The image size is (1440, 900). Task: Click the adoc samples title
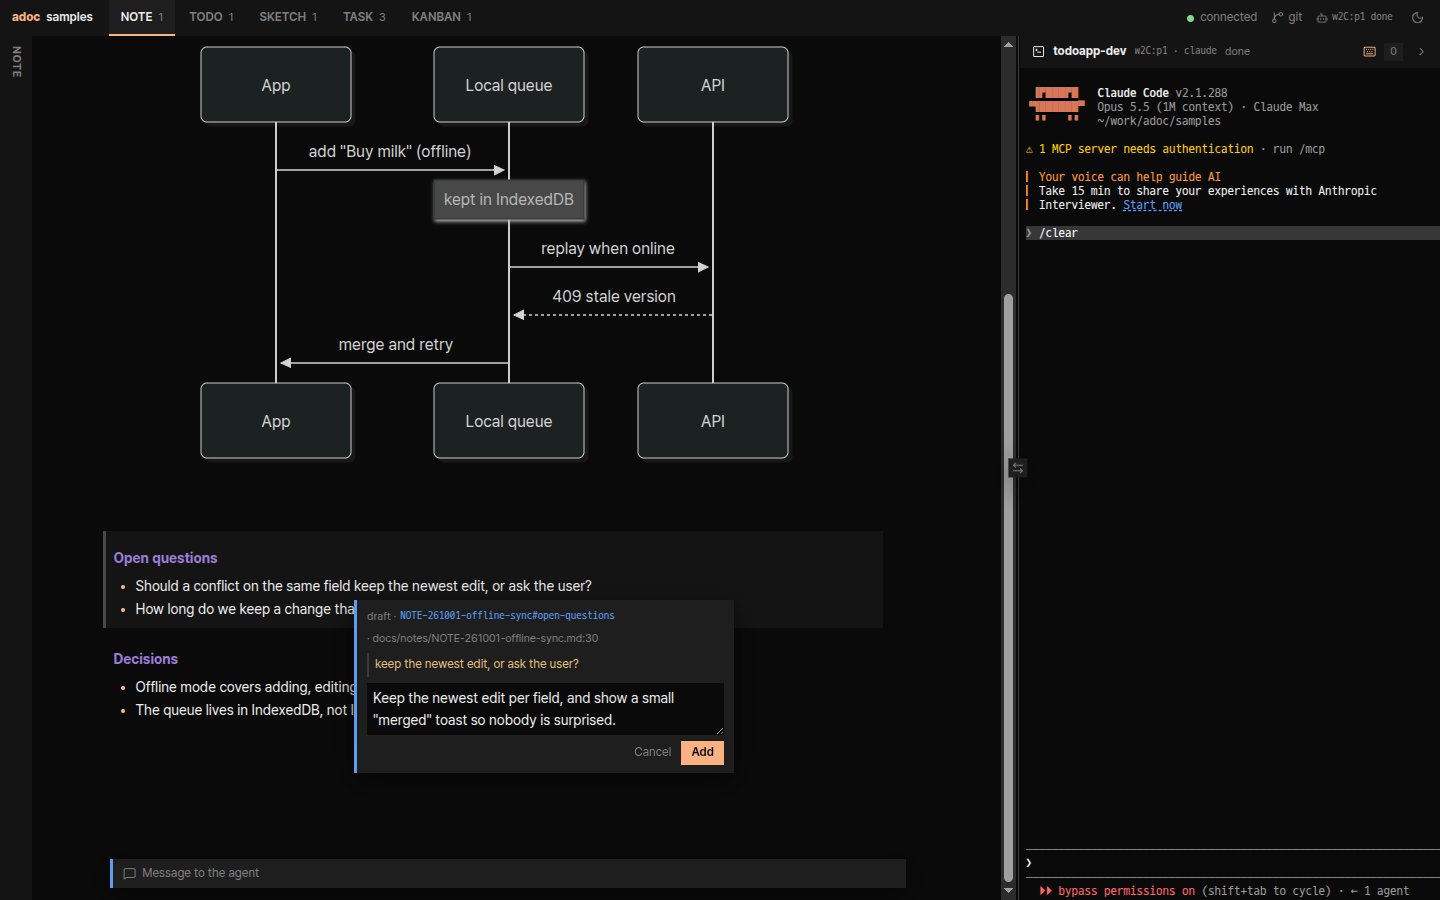click(52, 17)
